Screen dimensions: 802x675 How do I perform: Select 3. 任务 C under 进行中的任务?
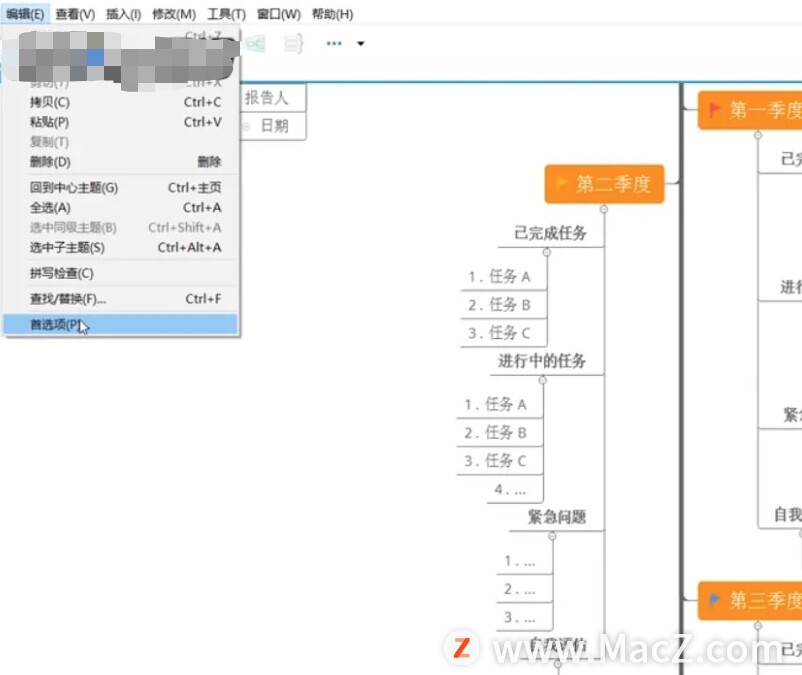pyautogui.click(x=496, y=461)
